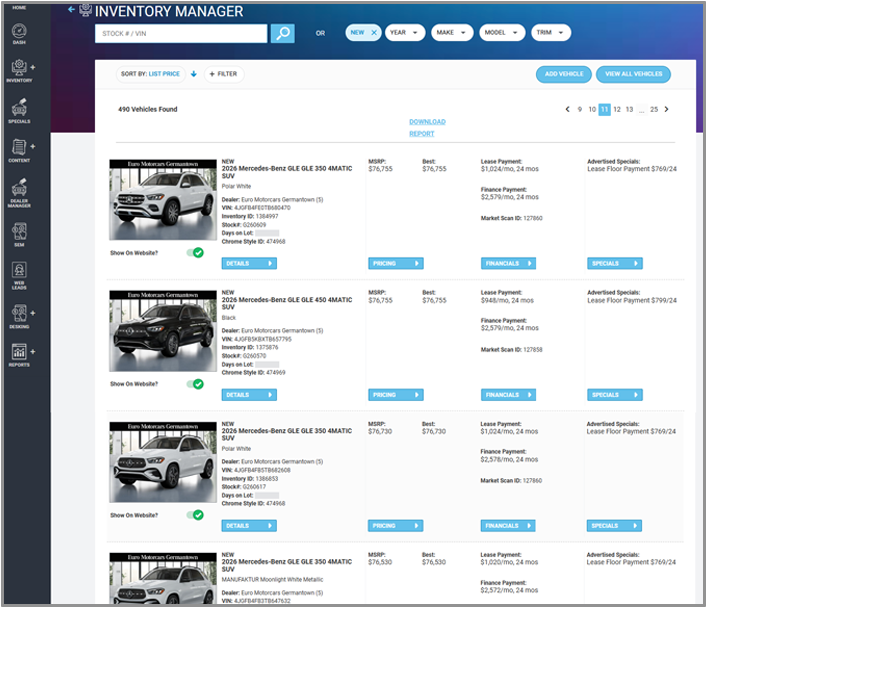Image resolution: width=878 pixels, height=697 pixels.
Task: Open the Reports sidebar icon
Action: [19, 355]
